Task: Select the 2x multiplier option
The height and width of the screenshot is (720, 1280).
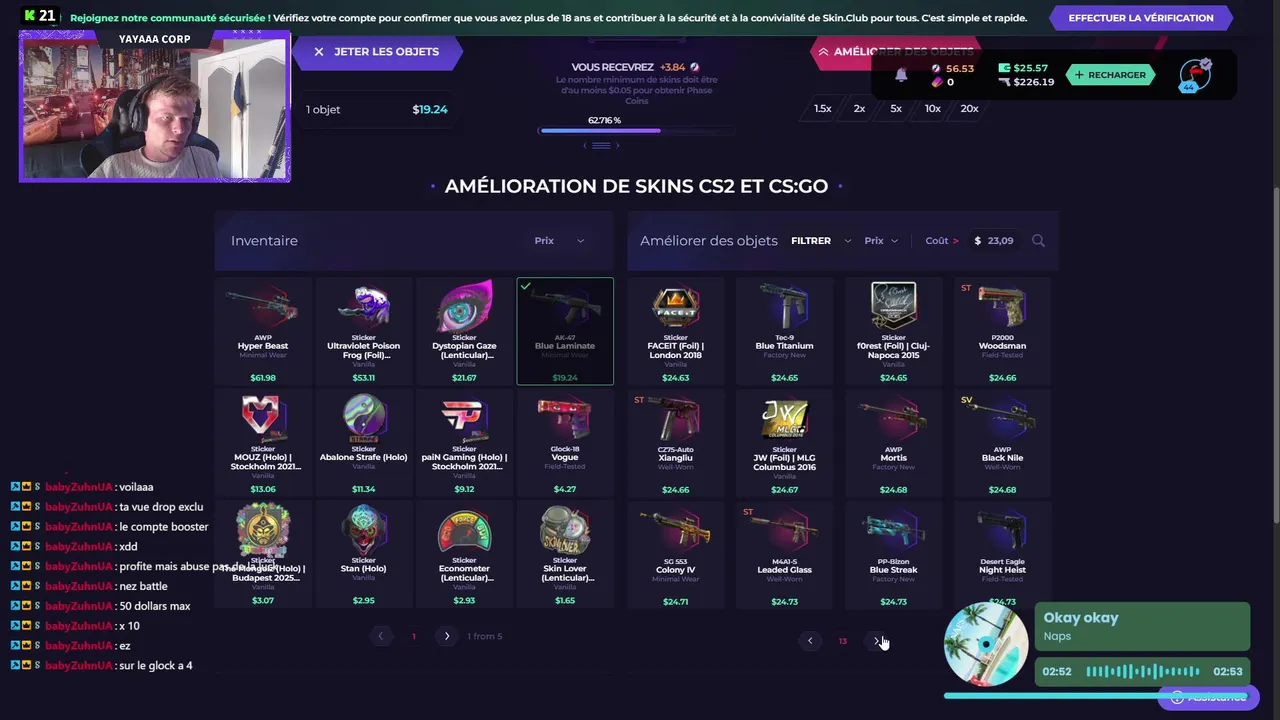Action: [x=859, y=109]
